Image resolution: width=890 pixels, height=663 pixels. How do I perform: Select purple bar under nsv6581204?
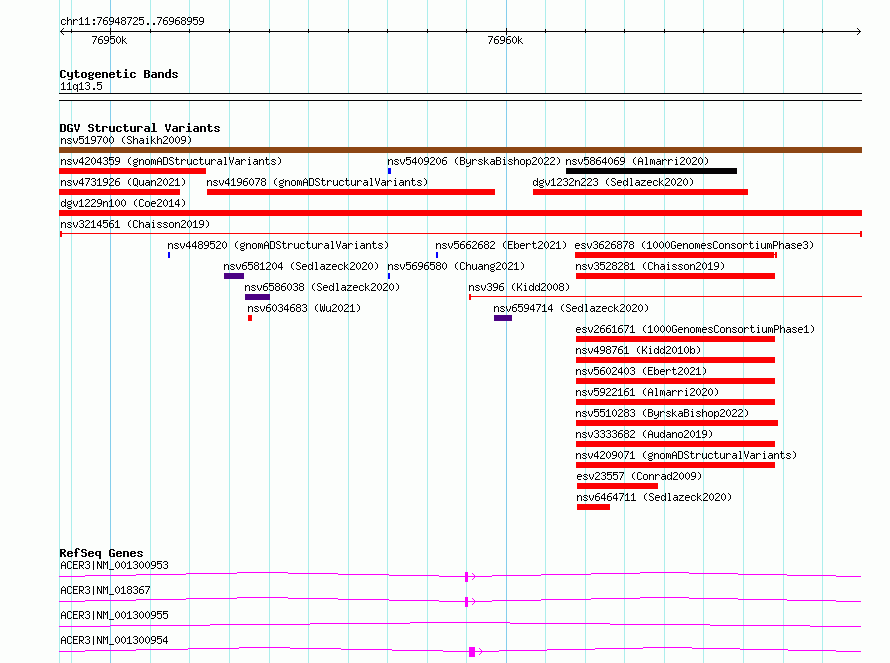coord(234,276)
